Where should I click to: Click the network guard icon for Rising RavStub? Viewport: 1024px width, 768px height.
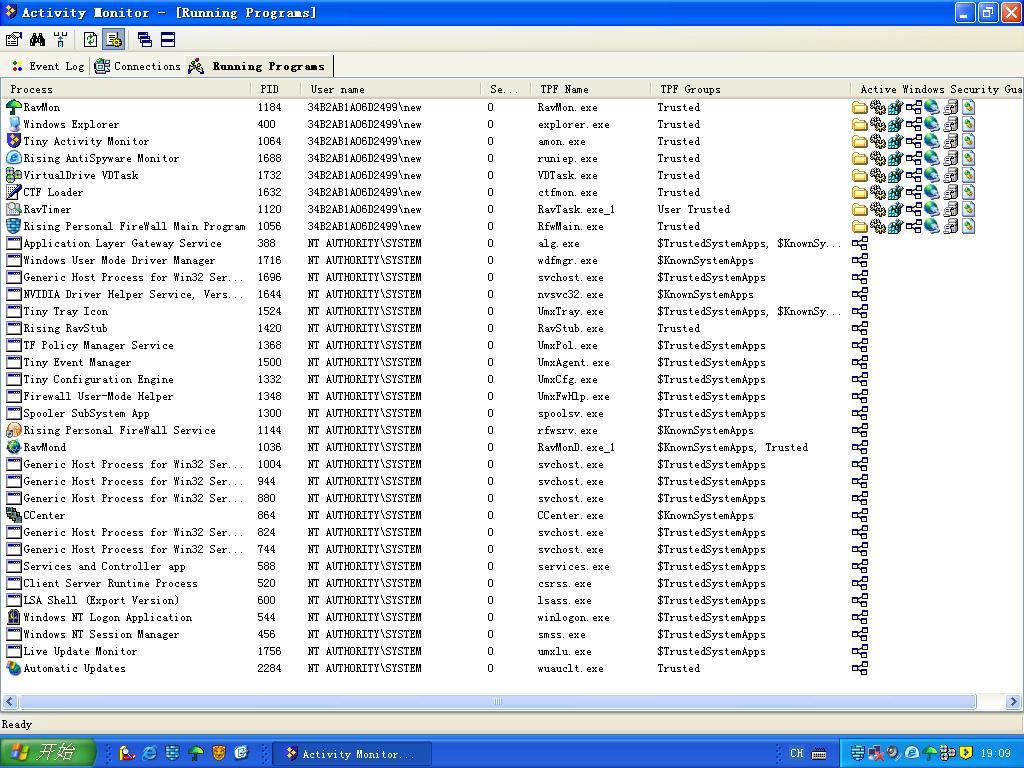pos(859,329)
